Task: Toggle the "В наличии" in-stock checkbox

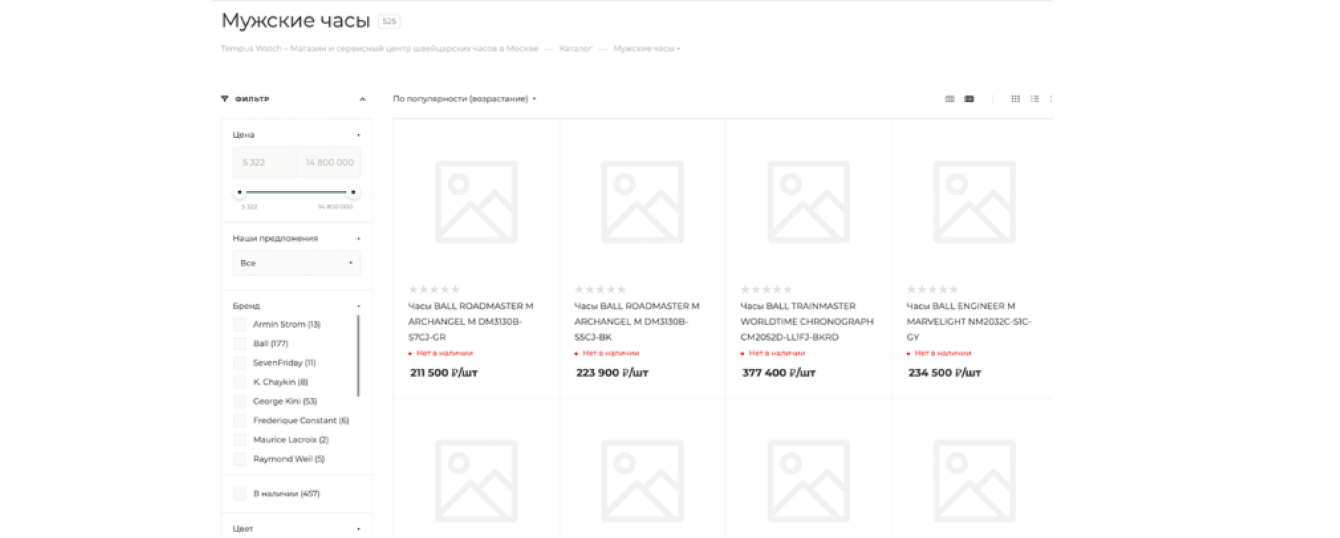Action: coord(240,494)
